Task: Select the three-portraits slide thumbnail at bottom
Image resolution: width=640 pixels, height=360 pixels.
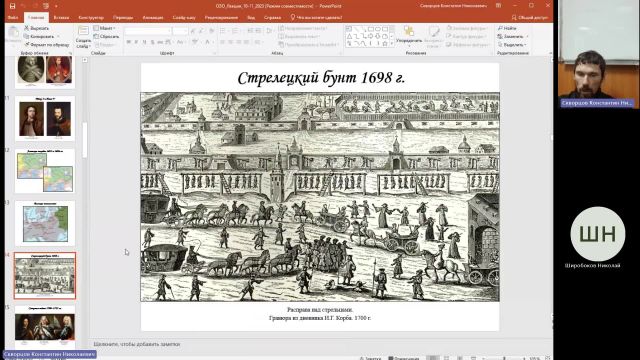Action: click(45, 327)
